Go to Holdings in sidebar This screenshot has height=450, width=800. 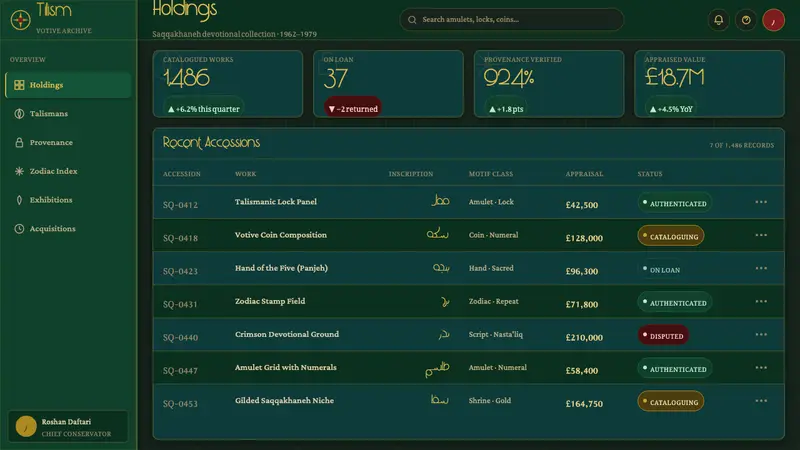coord(68,85)
